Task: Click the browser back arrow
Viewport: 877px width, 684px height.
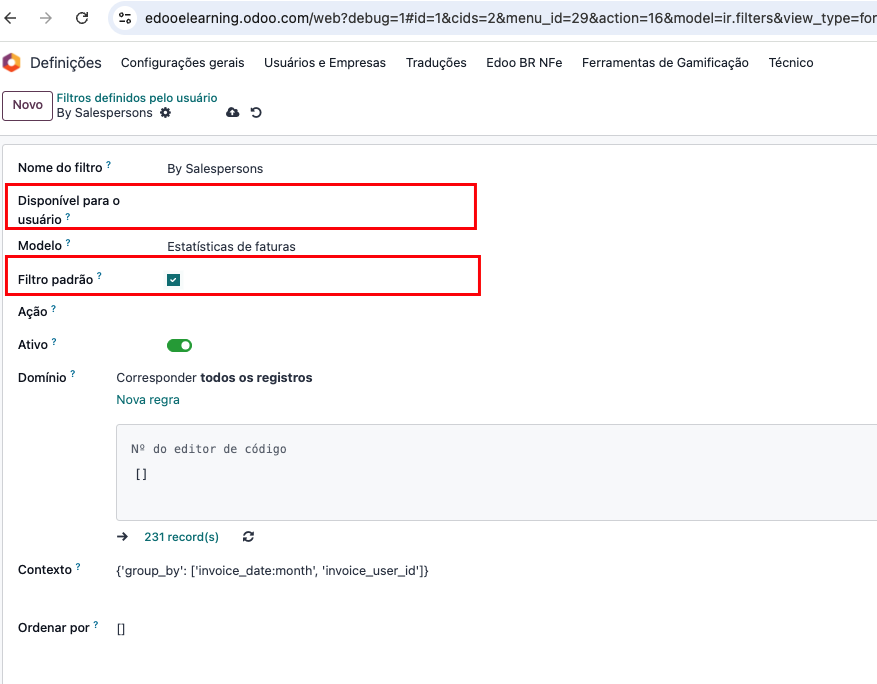Action: (x=10, y=18)
